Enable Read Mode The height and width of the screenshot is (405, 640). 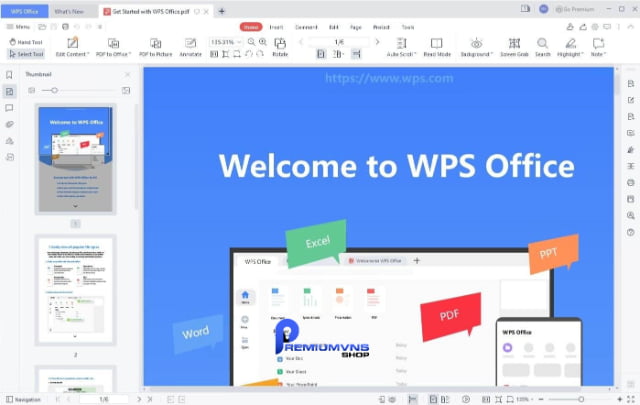[x=436, y=45]
